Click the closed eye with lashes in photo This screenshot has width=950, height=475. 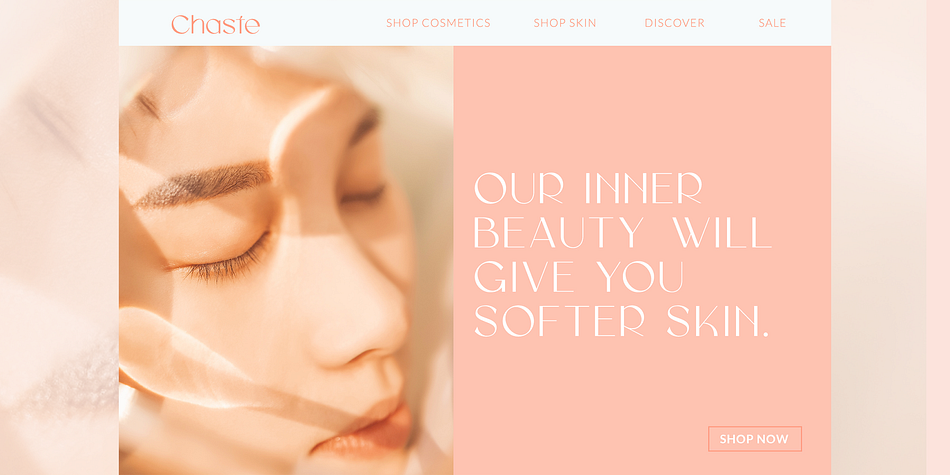(x=227, y=261)
